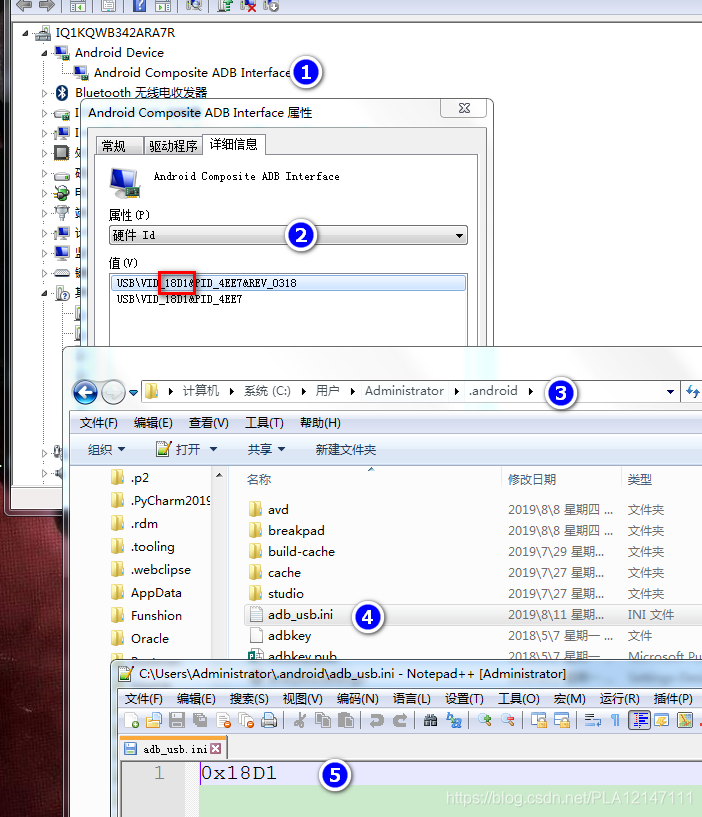Click the Close document icon in Notepad++ toolbar

pyautogui.click(x=223, y=721)
